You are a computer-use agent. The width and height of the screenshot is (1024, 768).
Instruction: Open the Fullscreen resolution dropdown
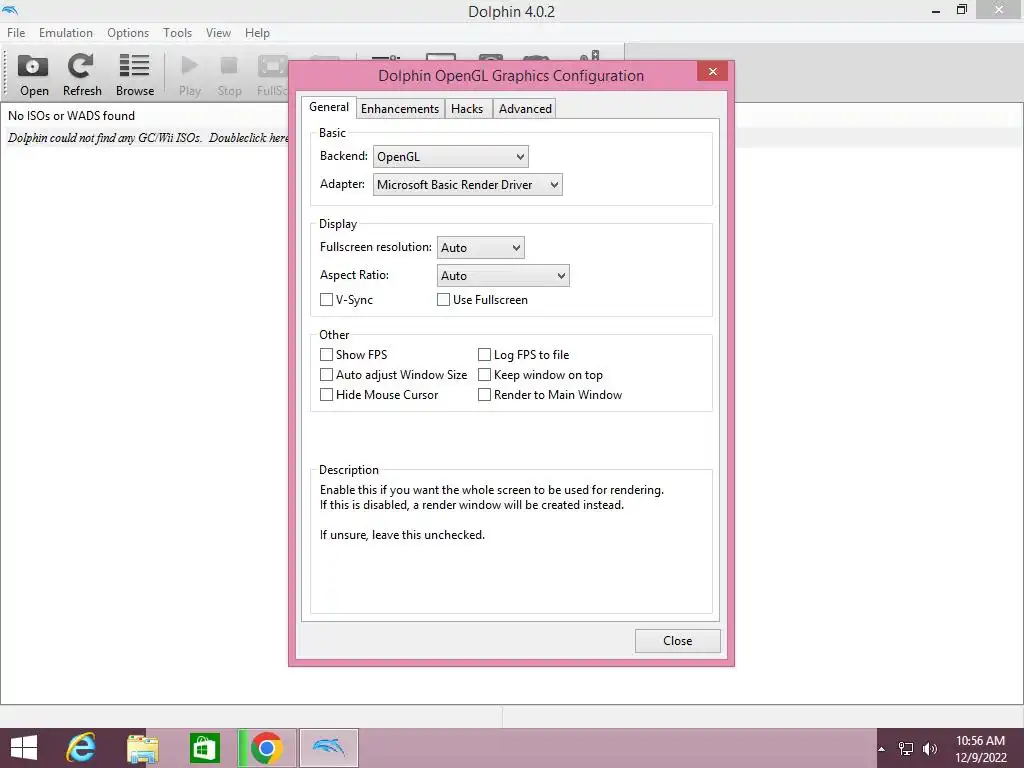point(481,248)
